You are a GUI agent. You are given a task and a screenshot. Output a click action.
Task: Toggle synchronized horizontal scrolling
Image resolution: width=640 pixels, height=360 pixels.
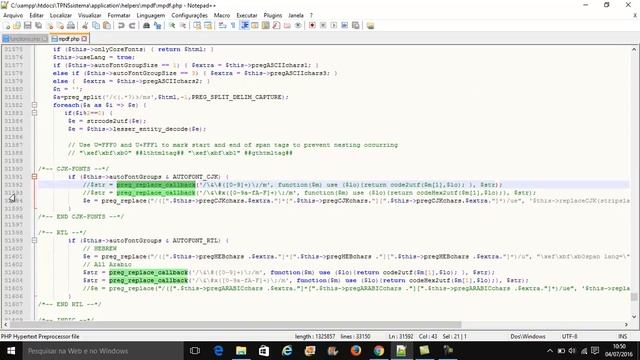pyautogui.click(x=208, y=26)
